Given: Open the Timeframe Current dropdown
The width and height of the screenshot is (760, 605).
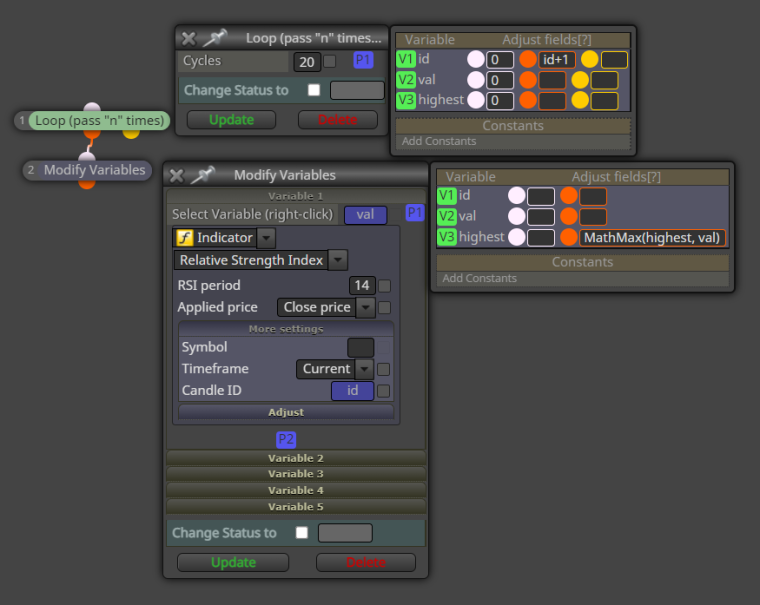Looking at the screenshot, I should 364,369.
